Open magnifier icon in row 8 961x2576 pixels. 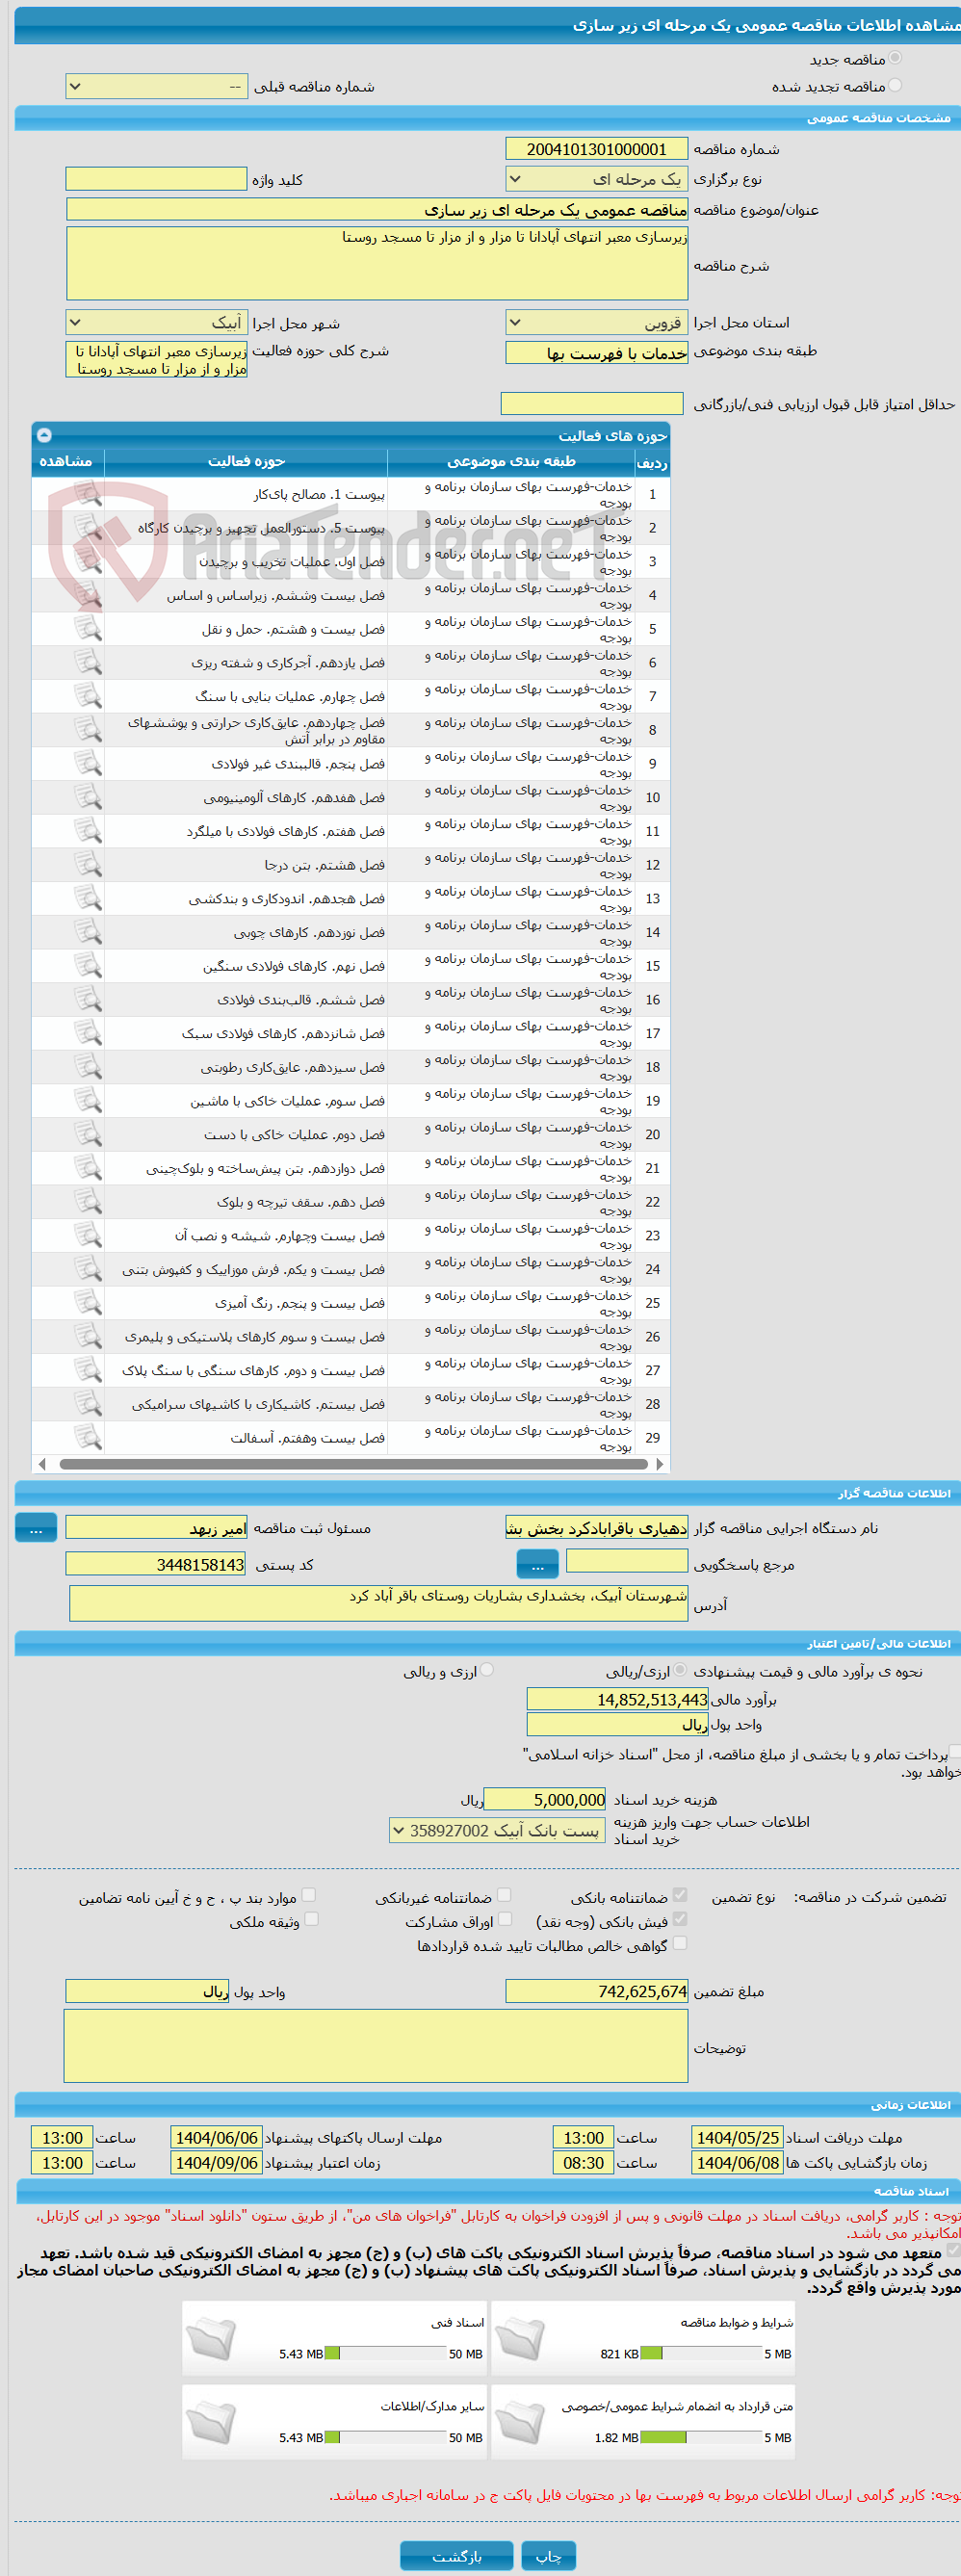(x=88, y=730)
